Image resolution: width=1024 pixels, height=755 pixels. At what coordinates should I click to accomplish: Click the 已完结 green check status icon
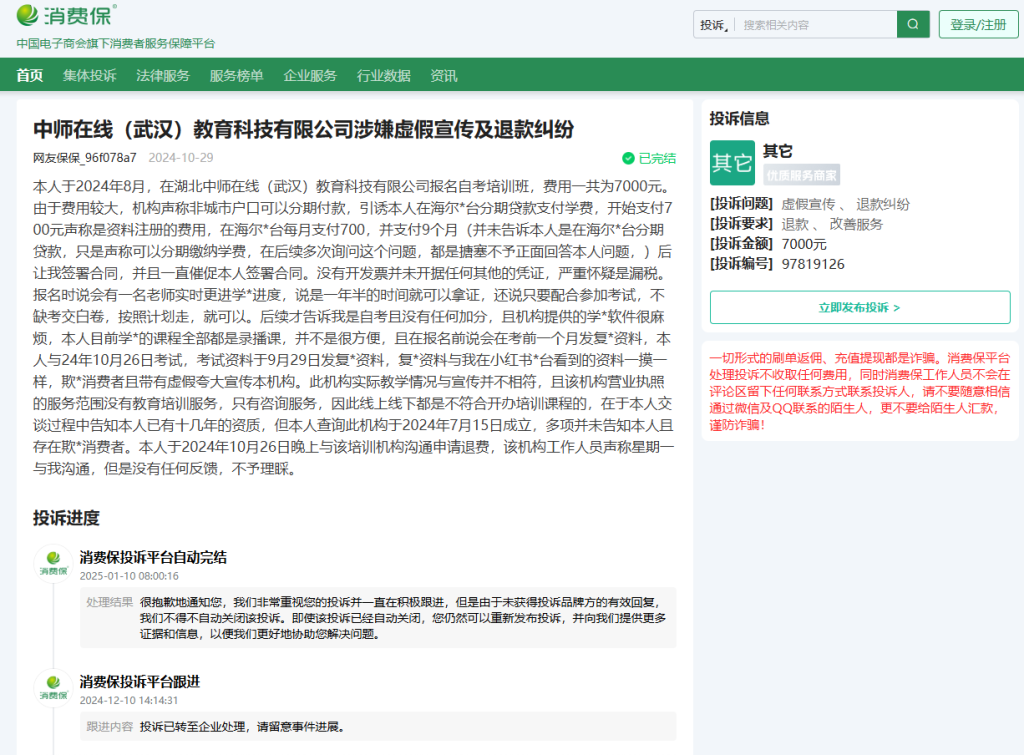click(x=628, y=158)
